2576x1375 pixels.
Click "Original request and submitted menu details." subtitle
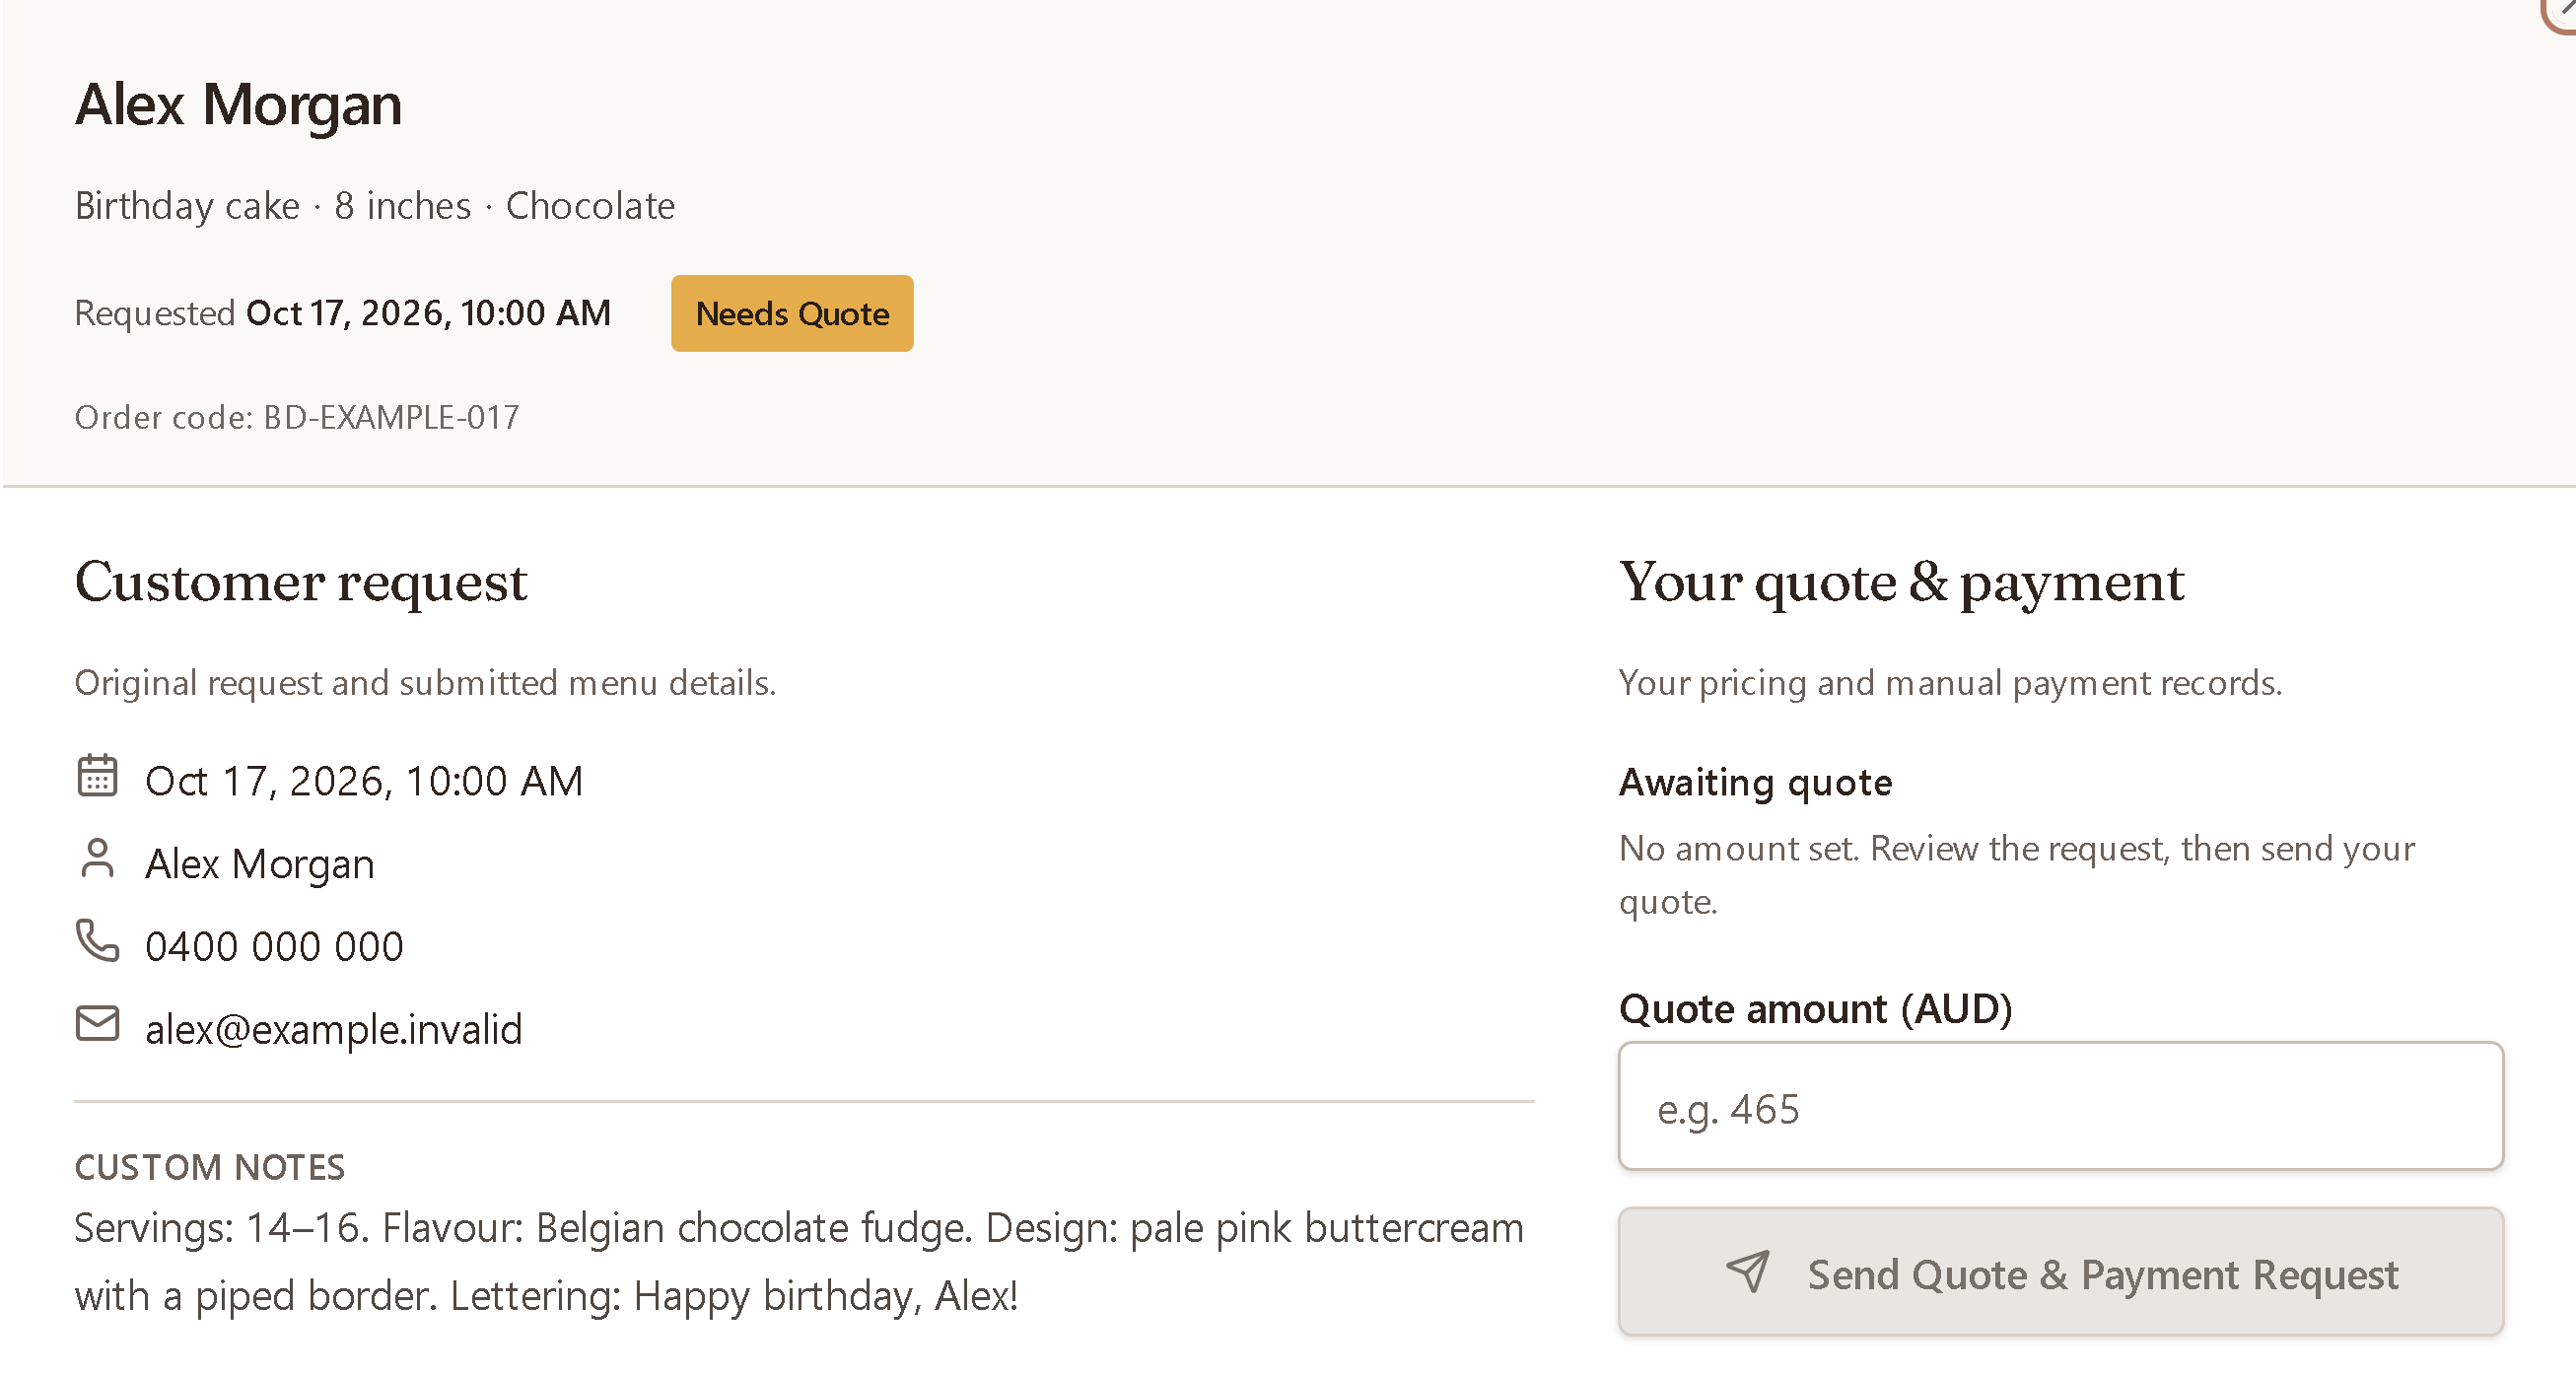pos(426,683)
